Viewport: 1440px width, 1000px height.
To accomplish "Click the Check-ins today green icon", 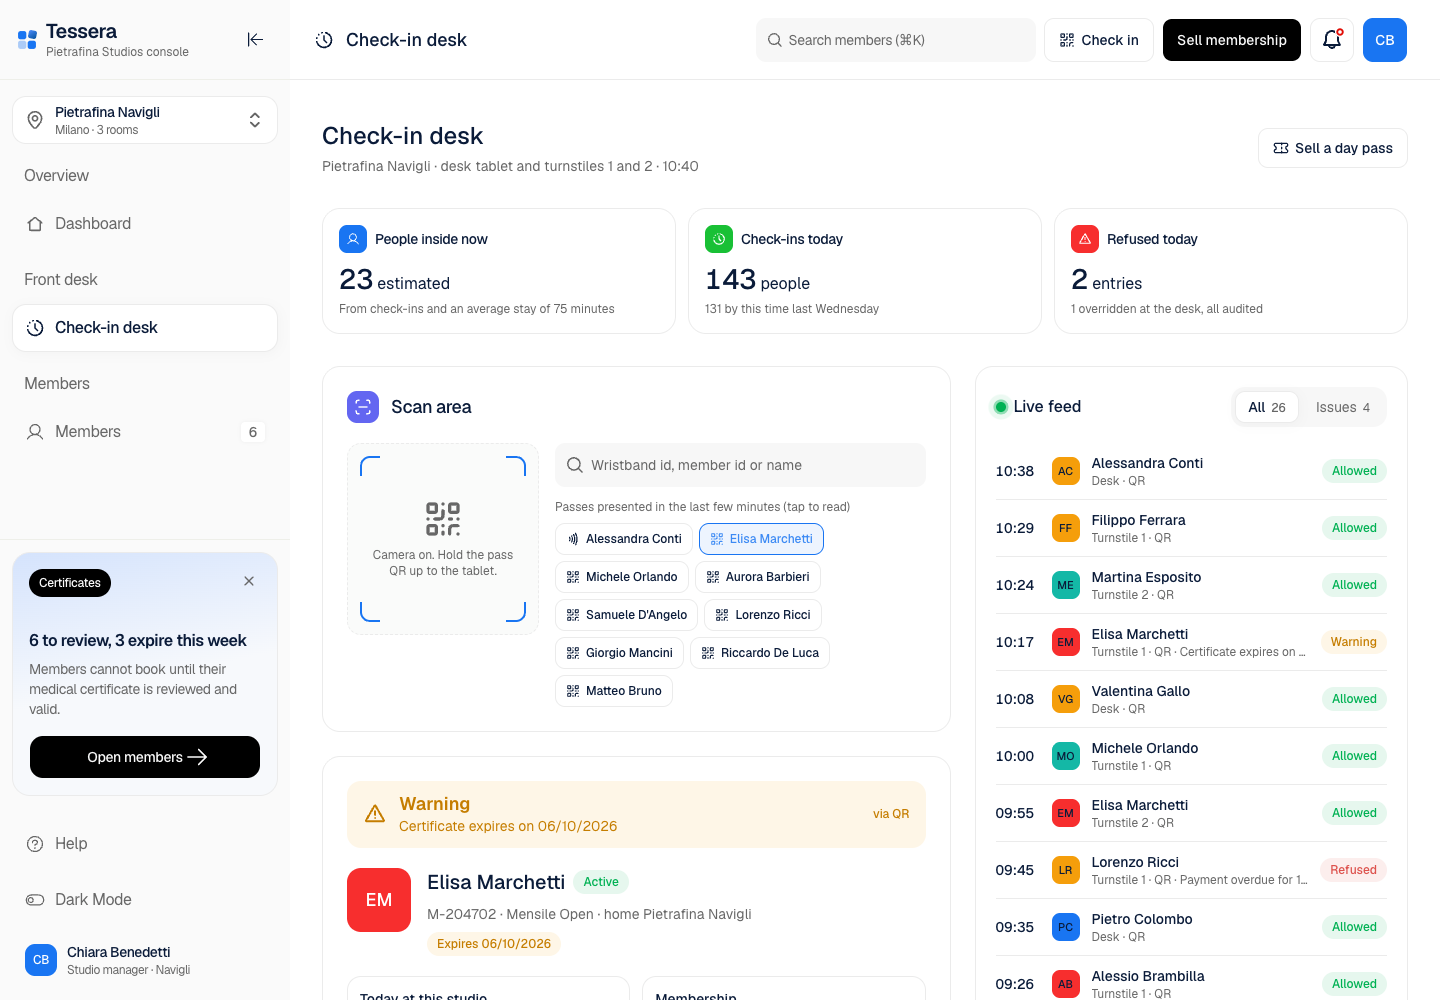I will (719, 239).
